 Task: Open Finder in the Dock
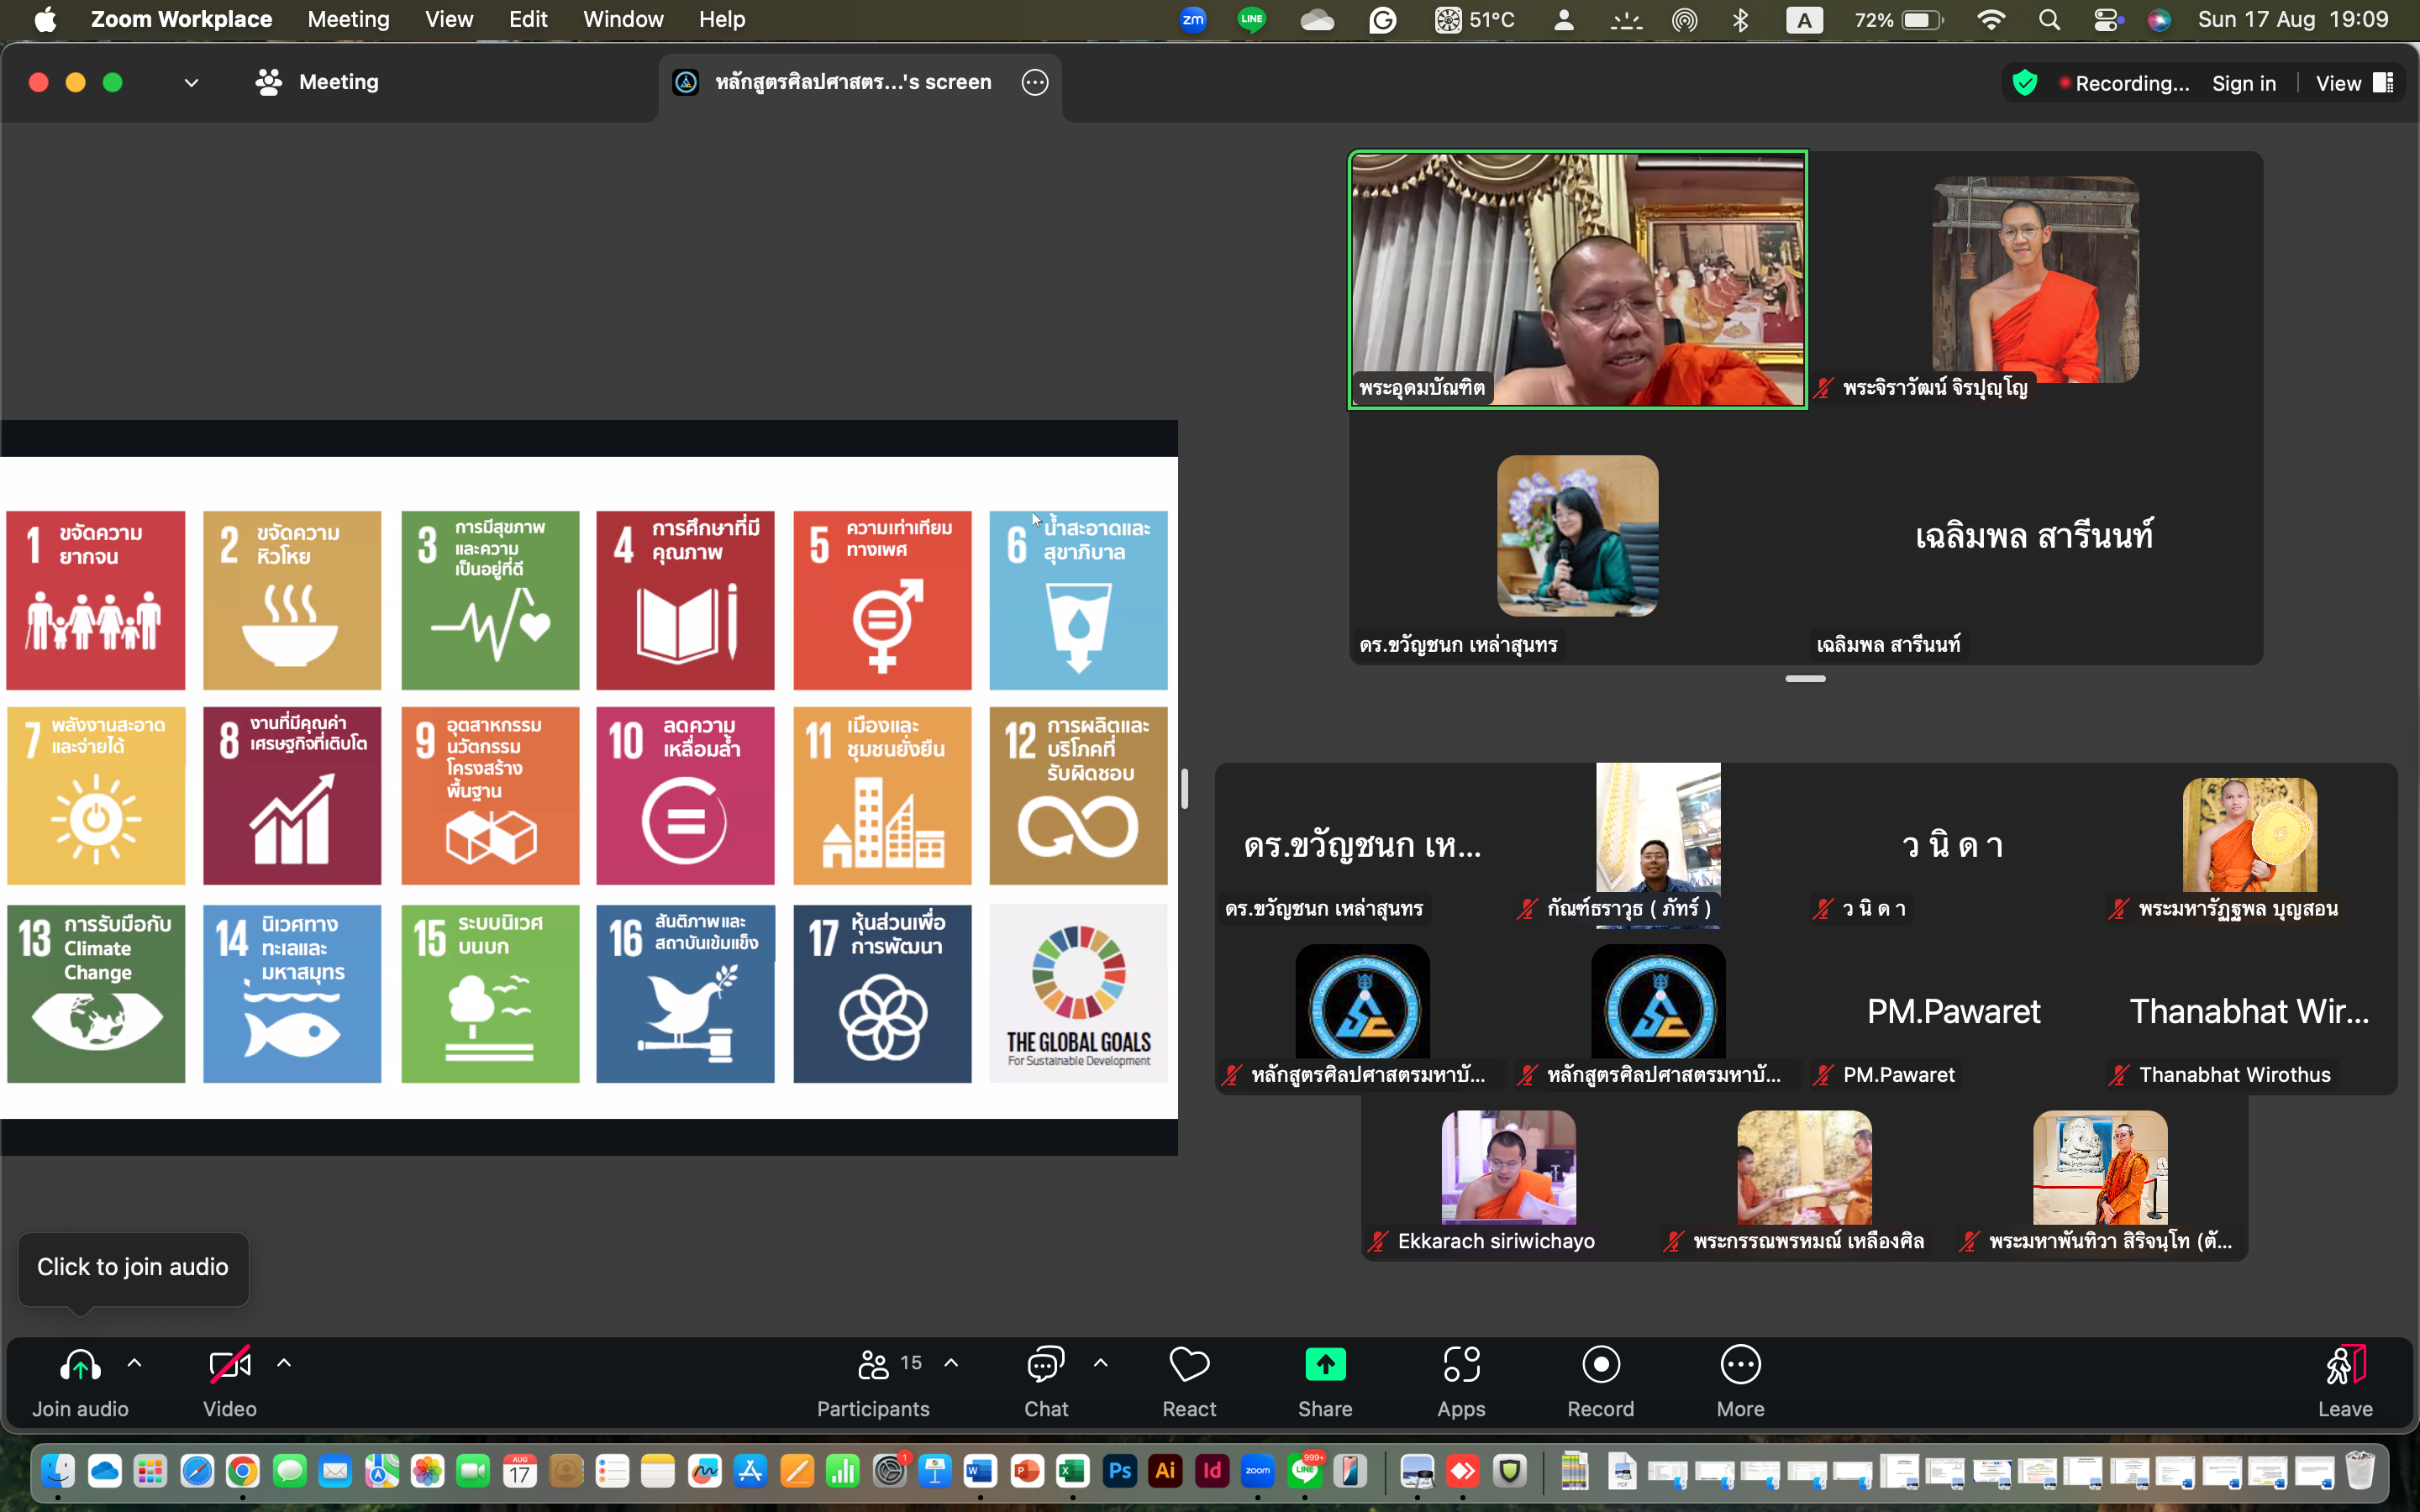[58, 1471]
